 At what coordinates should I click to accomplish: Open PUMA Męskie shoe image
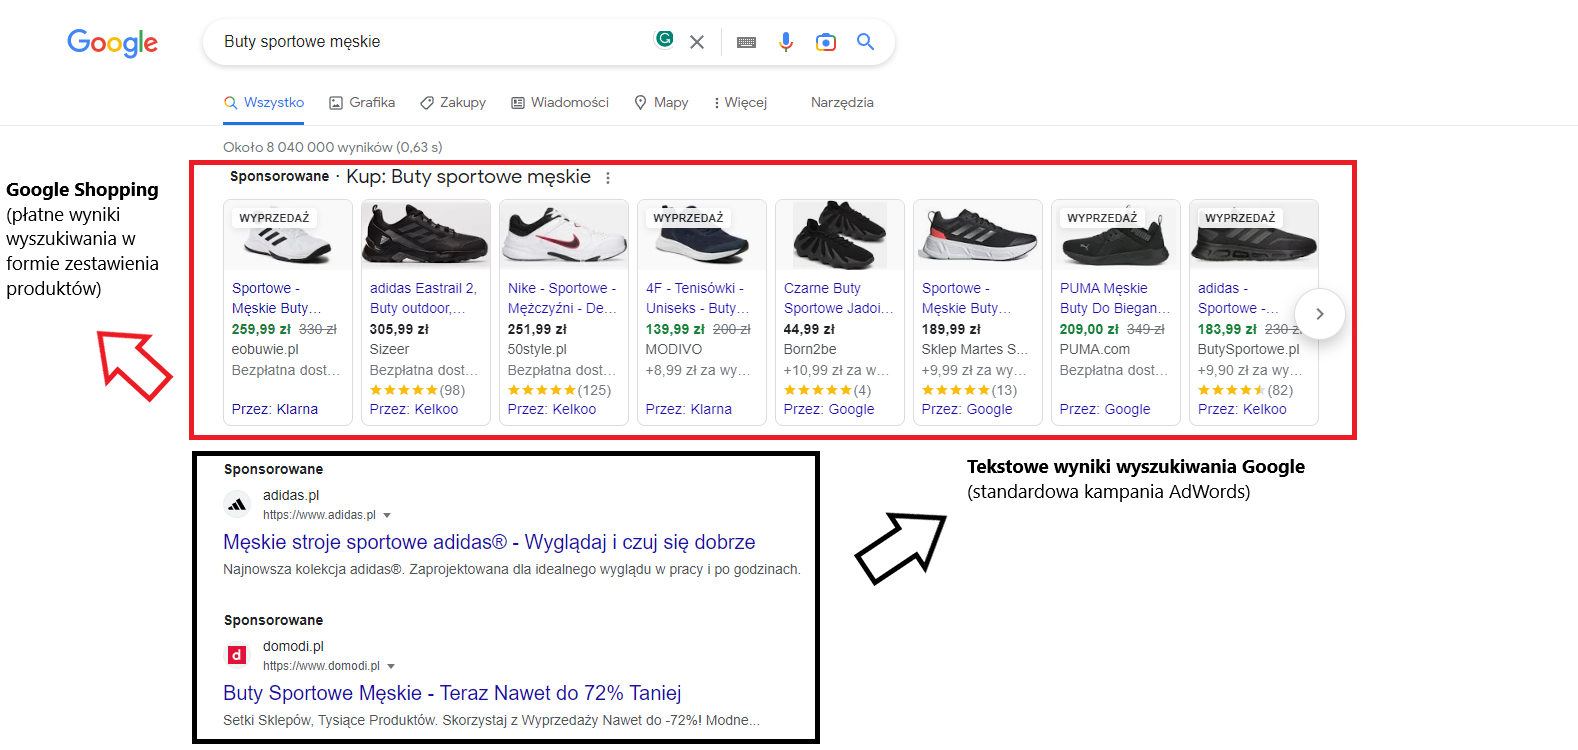[x=1116, y=236]
